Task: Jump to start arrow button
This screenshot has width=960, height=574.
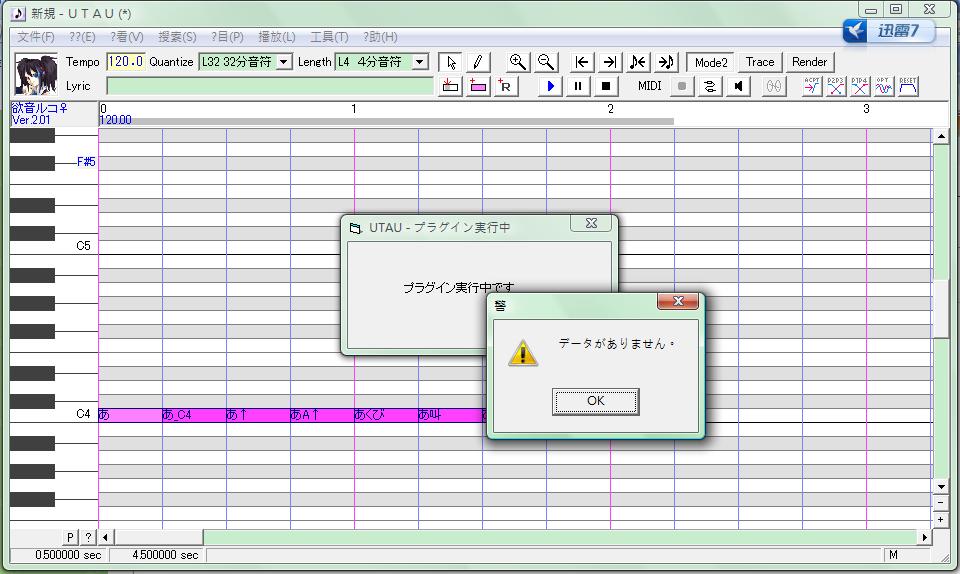Action: point(582,62)
